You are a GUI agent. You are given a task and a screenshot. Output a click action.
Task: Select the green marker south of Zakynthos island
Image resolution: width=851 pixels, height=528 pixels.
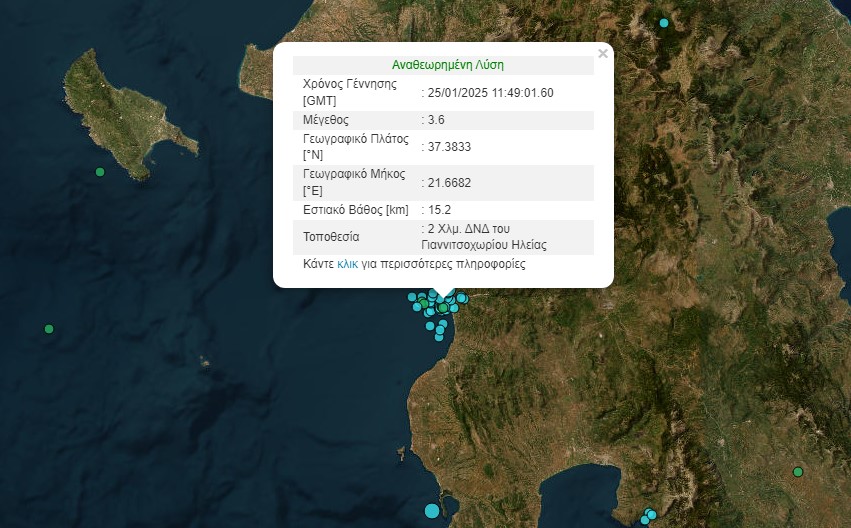coord(100,172)
